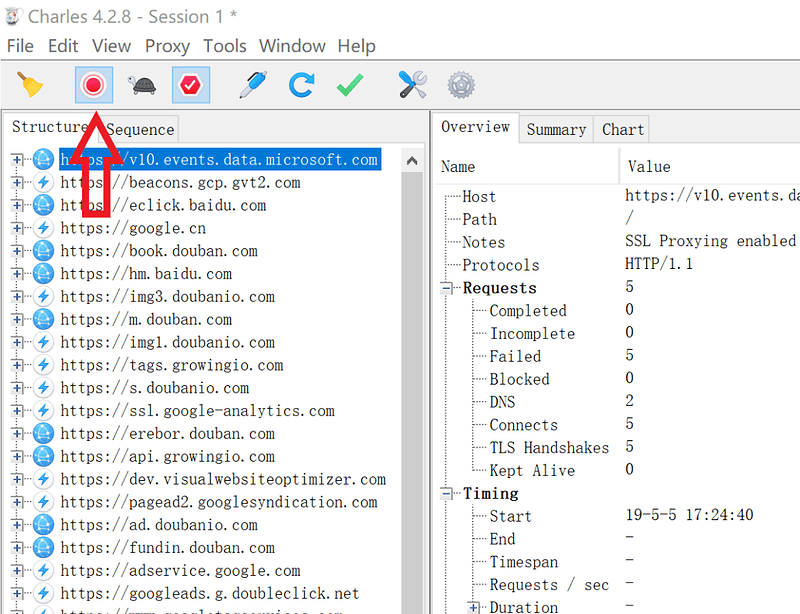Image resolution: width=800 pixels, height=614 pixels.
Task: Click the lightning icon beside img3.doubanio.com
Action: [x=43, y=297]
